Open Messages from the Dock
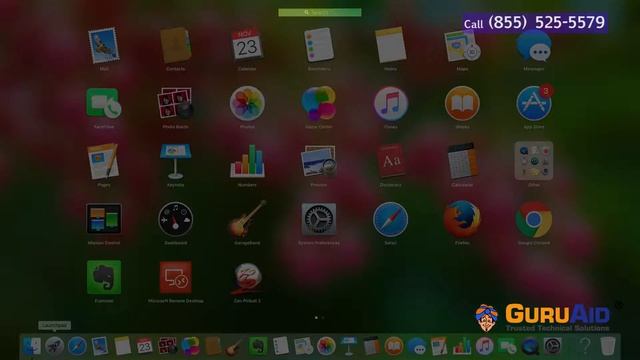 point(417,346)
